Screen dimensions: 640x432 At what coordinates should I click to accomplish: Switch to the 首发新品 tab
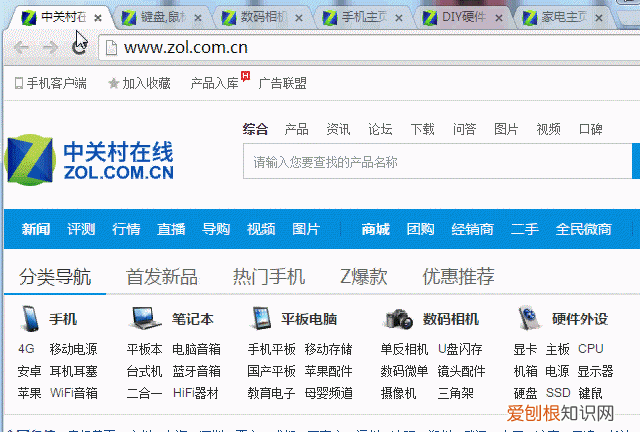point(162,276)
